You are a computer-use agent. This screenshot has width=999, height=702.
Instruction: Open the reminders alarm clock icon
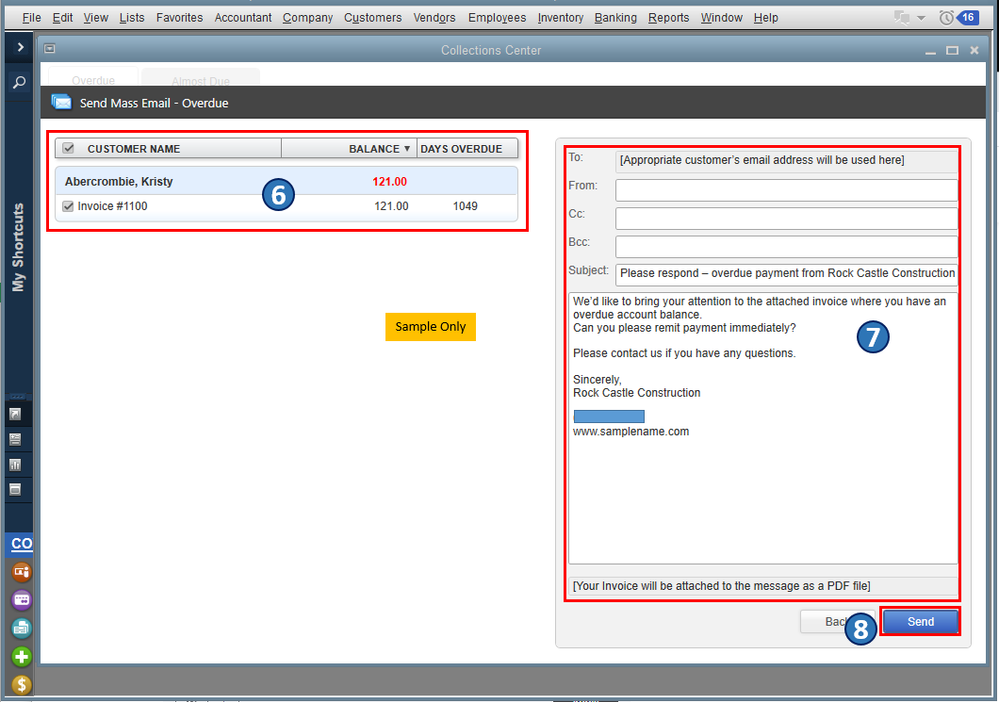pyautogui.click(x=946, y=18)
